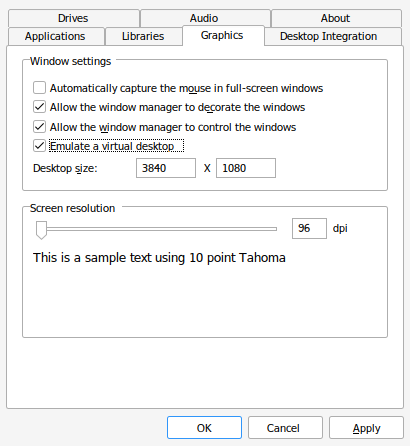Open the Drives tab
This screenshot has height=446, width=410.
(x=73, y=18)
